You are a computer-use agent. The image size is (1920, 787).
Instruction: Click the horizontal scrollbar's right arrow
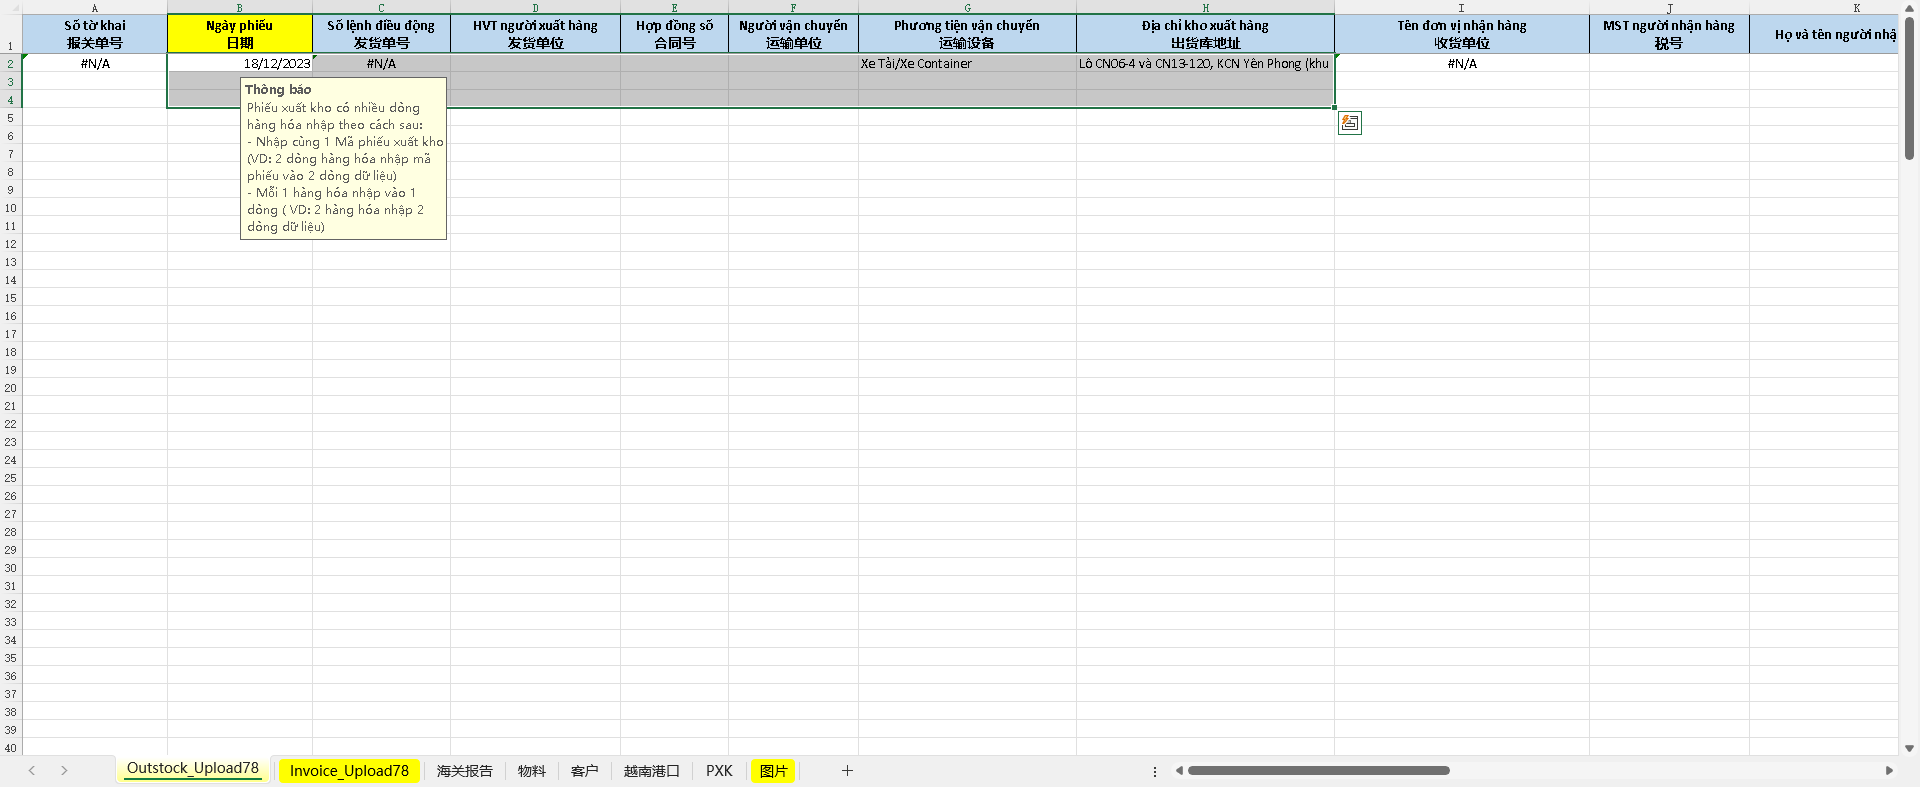[x=1889, y=771]
